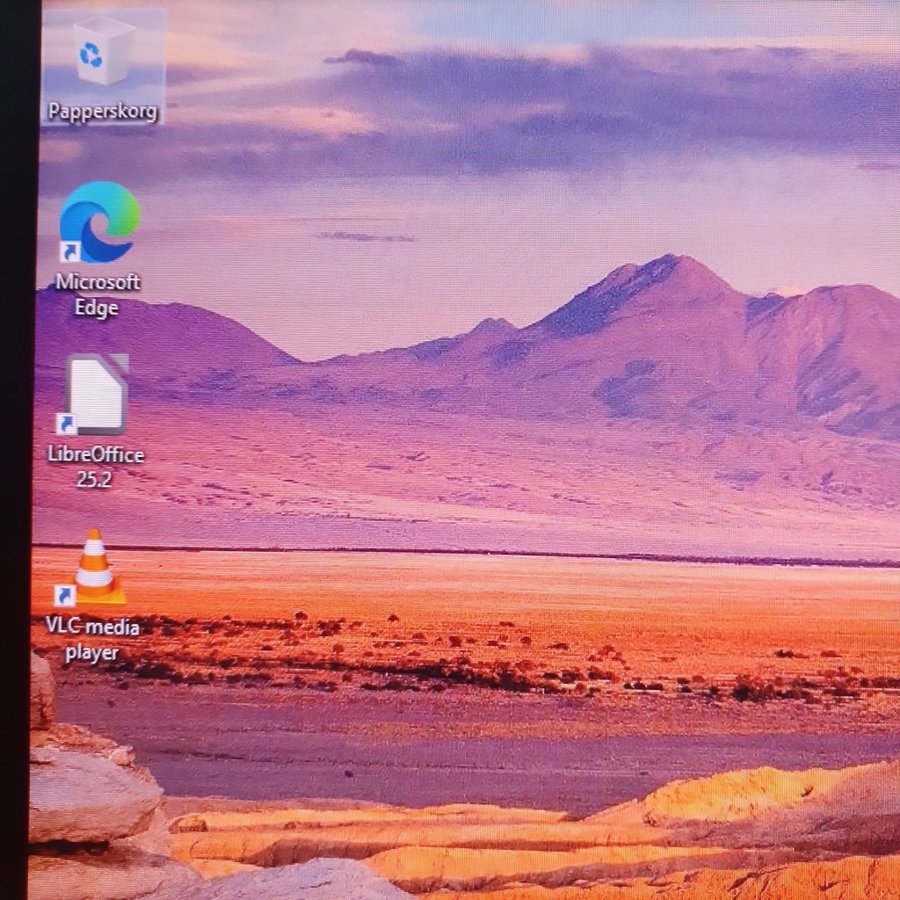Screen dimensions: 900x900
Task: Click the Microsoft Edge swirl logo icon
Action: point(99,221)
